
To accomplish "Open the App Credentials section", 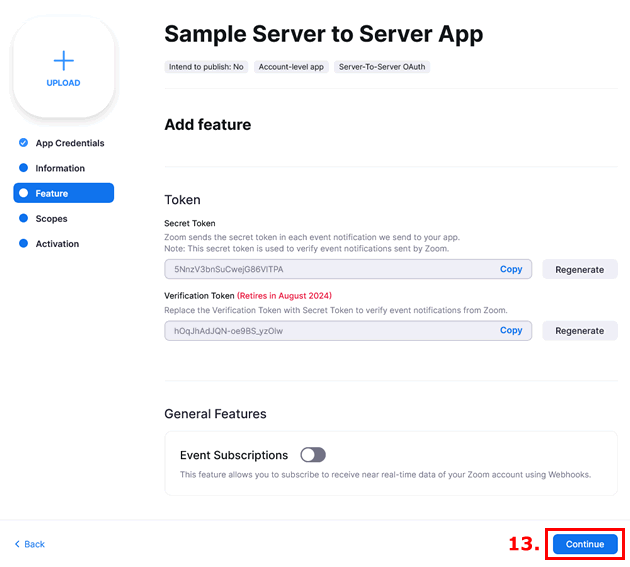I will [x=69, y=143].
